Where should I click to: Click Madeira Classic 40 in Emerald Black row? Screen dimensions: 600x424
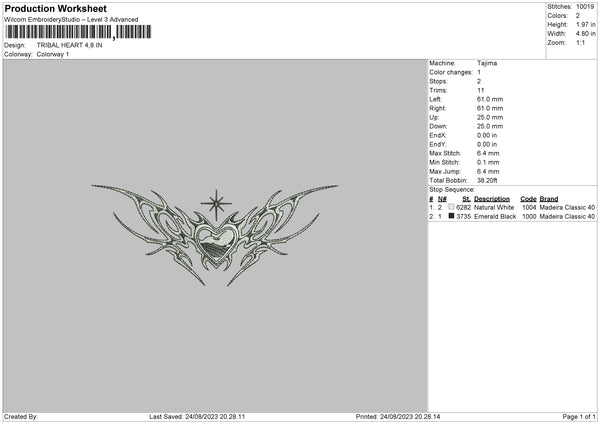(567, 217)
